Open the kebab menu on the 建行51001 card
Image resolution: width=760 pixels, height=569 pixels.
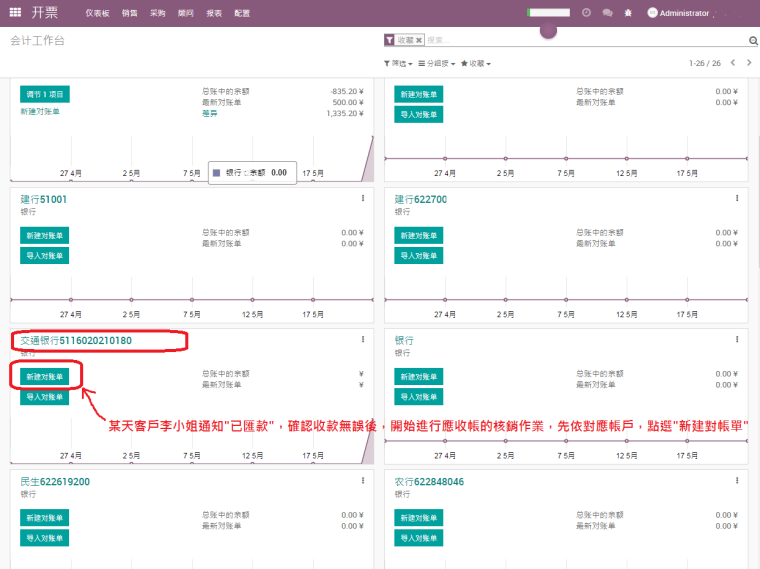(363, 198)
